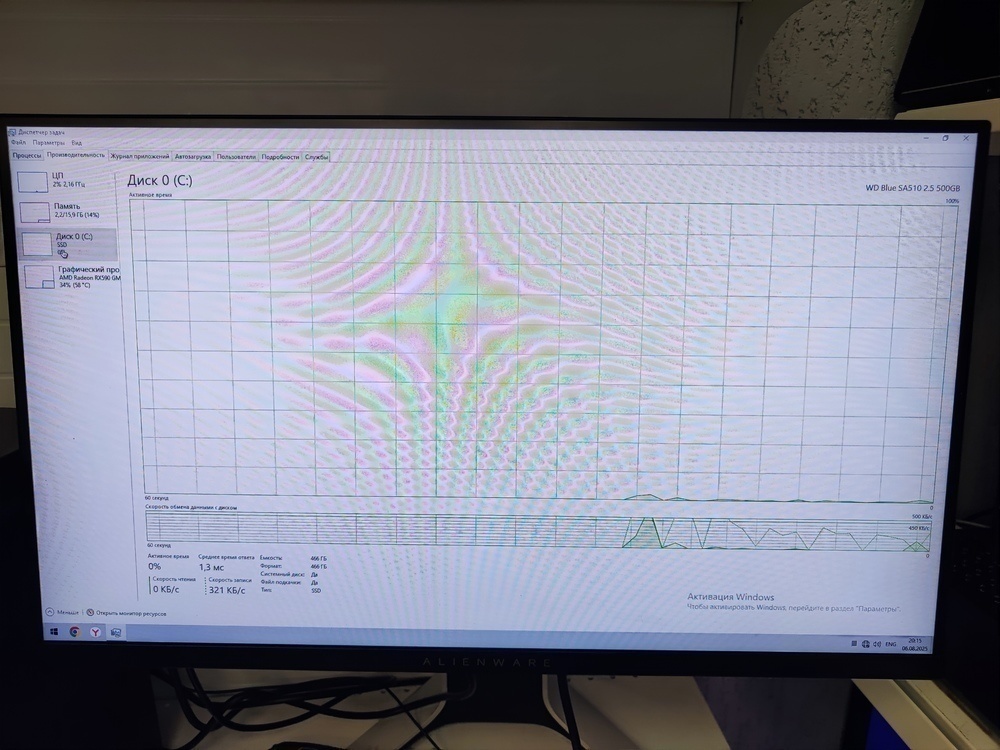This screenshot has height=750, width=1000.
Task: Switch to the Процессы tab
Action: [x=27, y=155]
